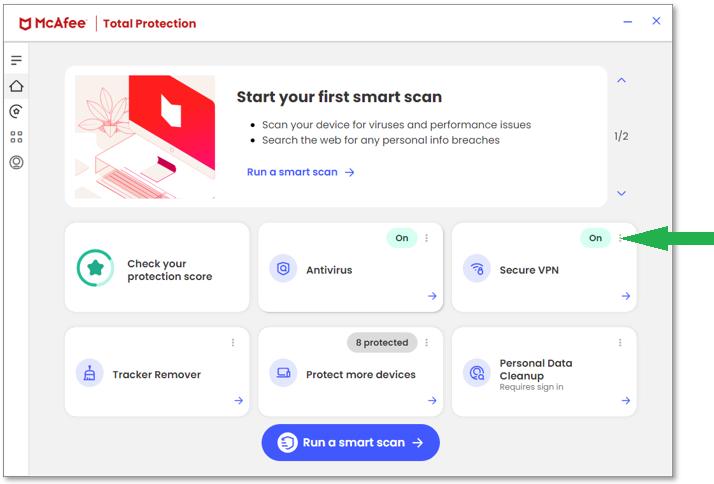
Task: Minimize the McAfee window
Action: 628,21
